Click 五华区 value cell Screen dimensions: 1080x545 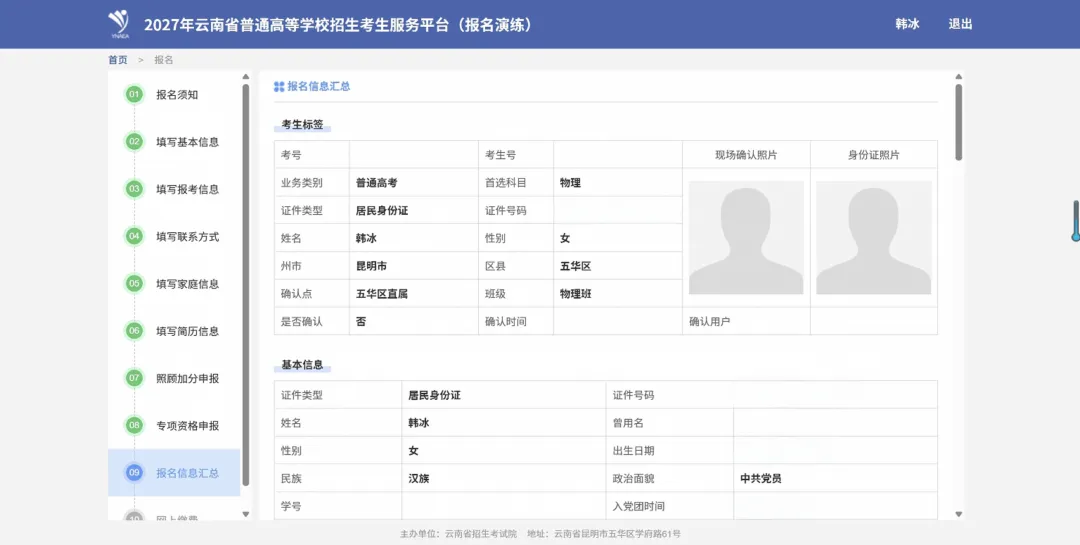pyautogui.click(x=618, y=266)
